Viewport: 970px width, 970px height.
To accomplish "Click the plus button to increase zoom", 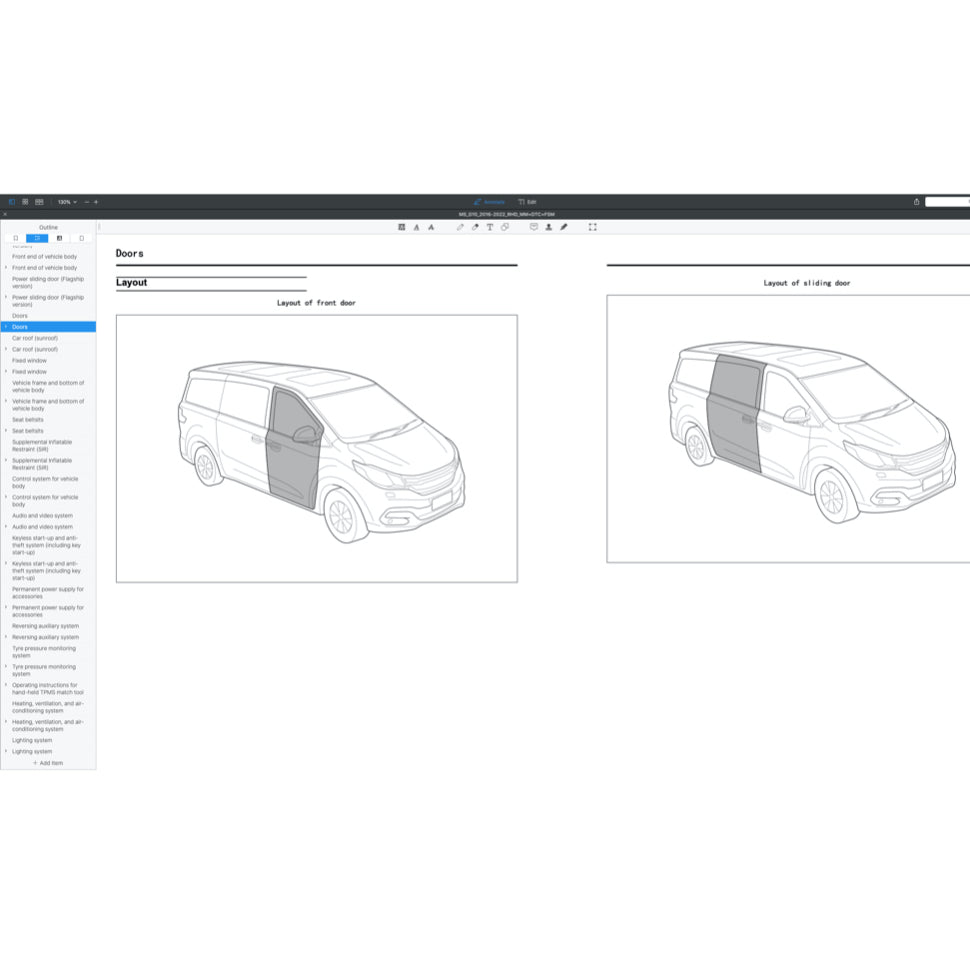I will click(96, 202).
